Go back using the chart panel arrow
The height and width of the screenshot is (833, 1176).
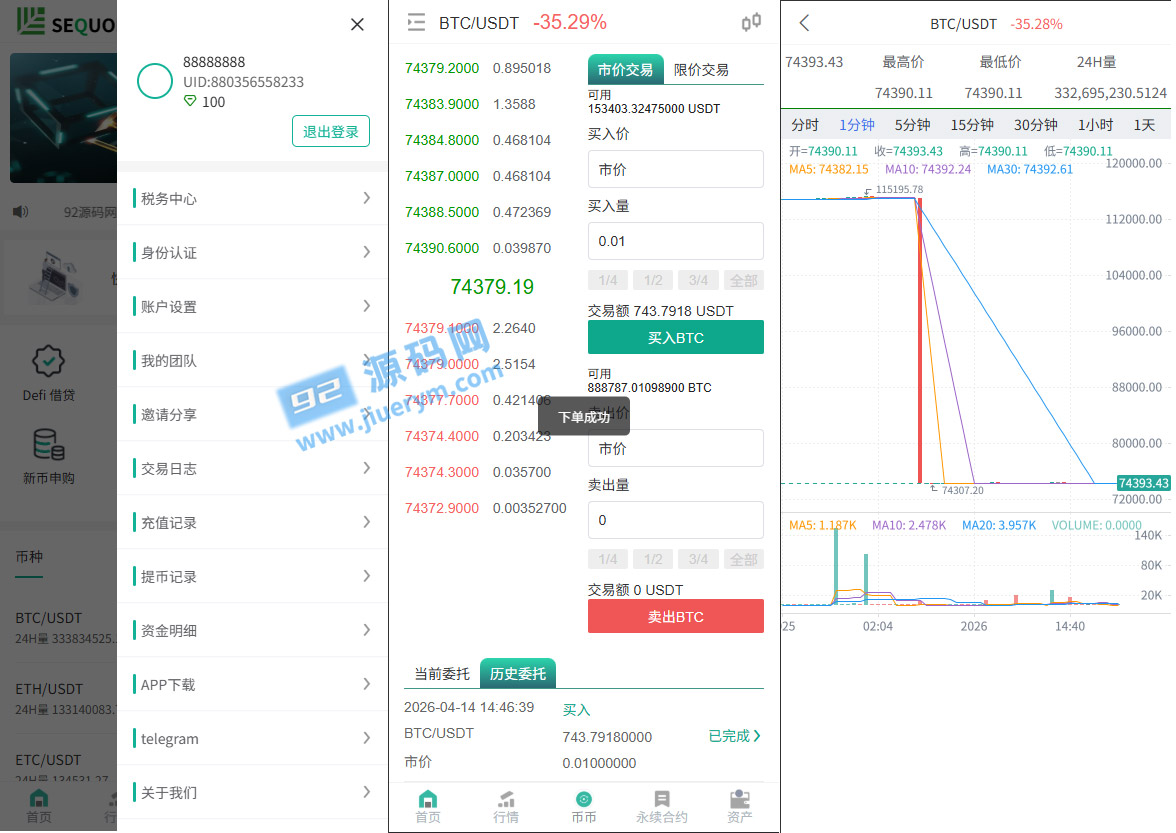[804, 23]
